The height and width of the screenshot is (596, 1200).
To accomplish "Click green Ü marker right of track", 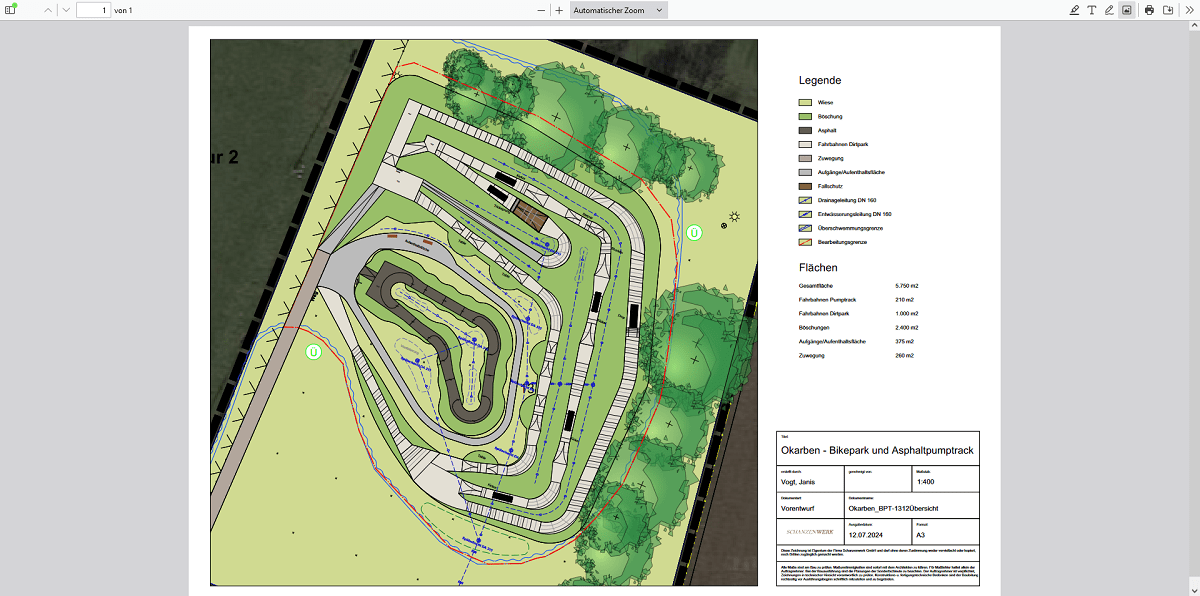I will tap(695, 232).
